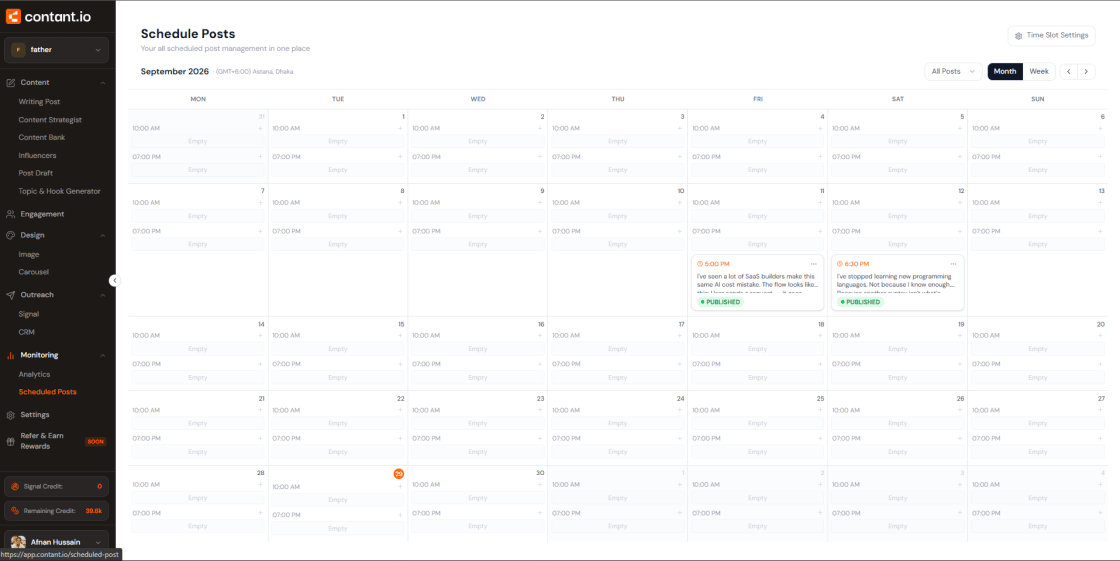Open Post Draft section
Screen dimensions: 1120x561
(x=36, y=173)
